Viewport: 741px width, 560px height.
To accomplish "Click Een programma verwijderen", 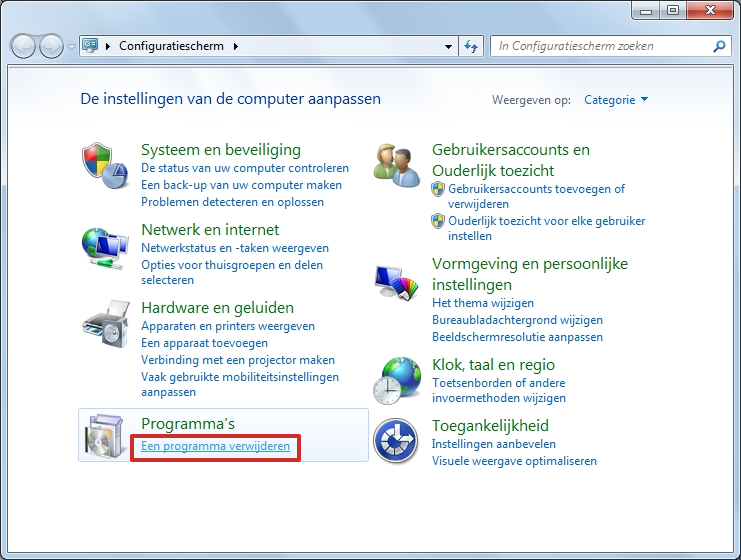I will point(215,446).
